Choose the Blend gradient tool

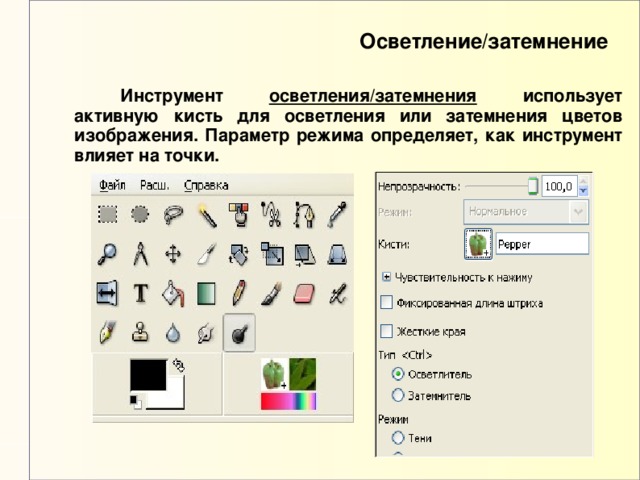(206, 293)
